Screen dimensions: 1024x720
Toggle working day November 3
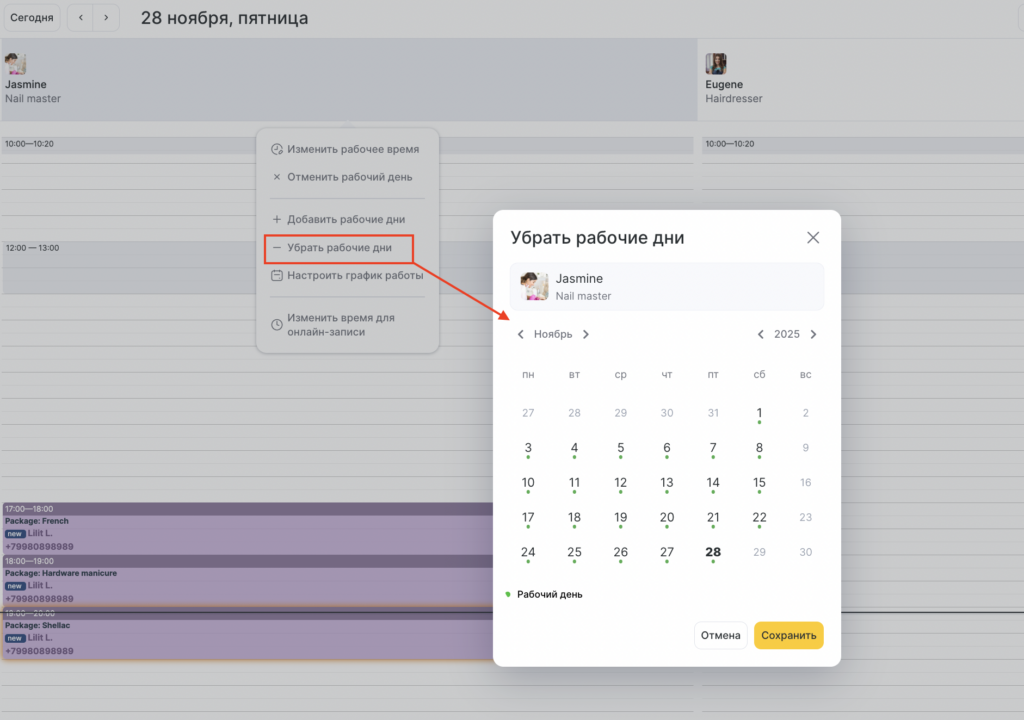pyautogui.click(x=528, y=448)
